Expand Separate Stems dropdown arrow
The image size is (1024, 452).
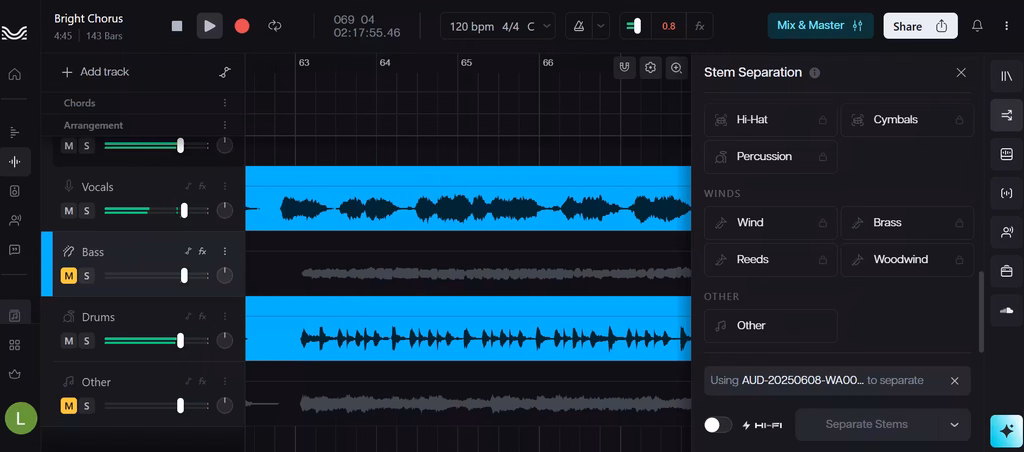point(955,425)
